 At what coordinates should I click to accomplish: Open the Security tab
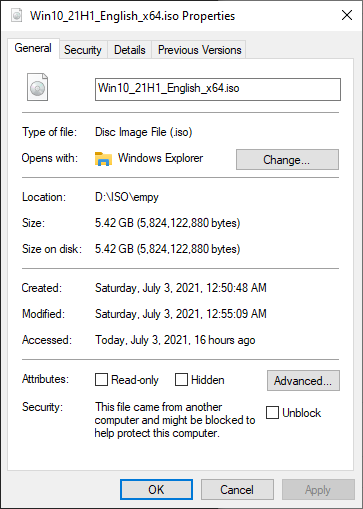click(x=83, y=50)
